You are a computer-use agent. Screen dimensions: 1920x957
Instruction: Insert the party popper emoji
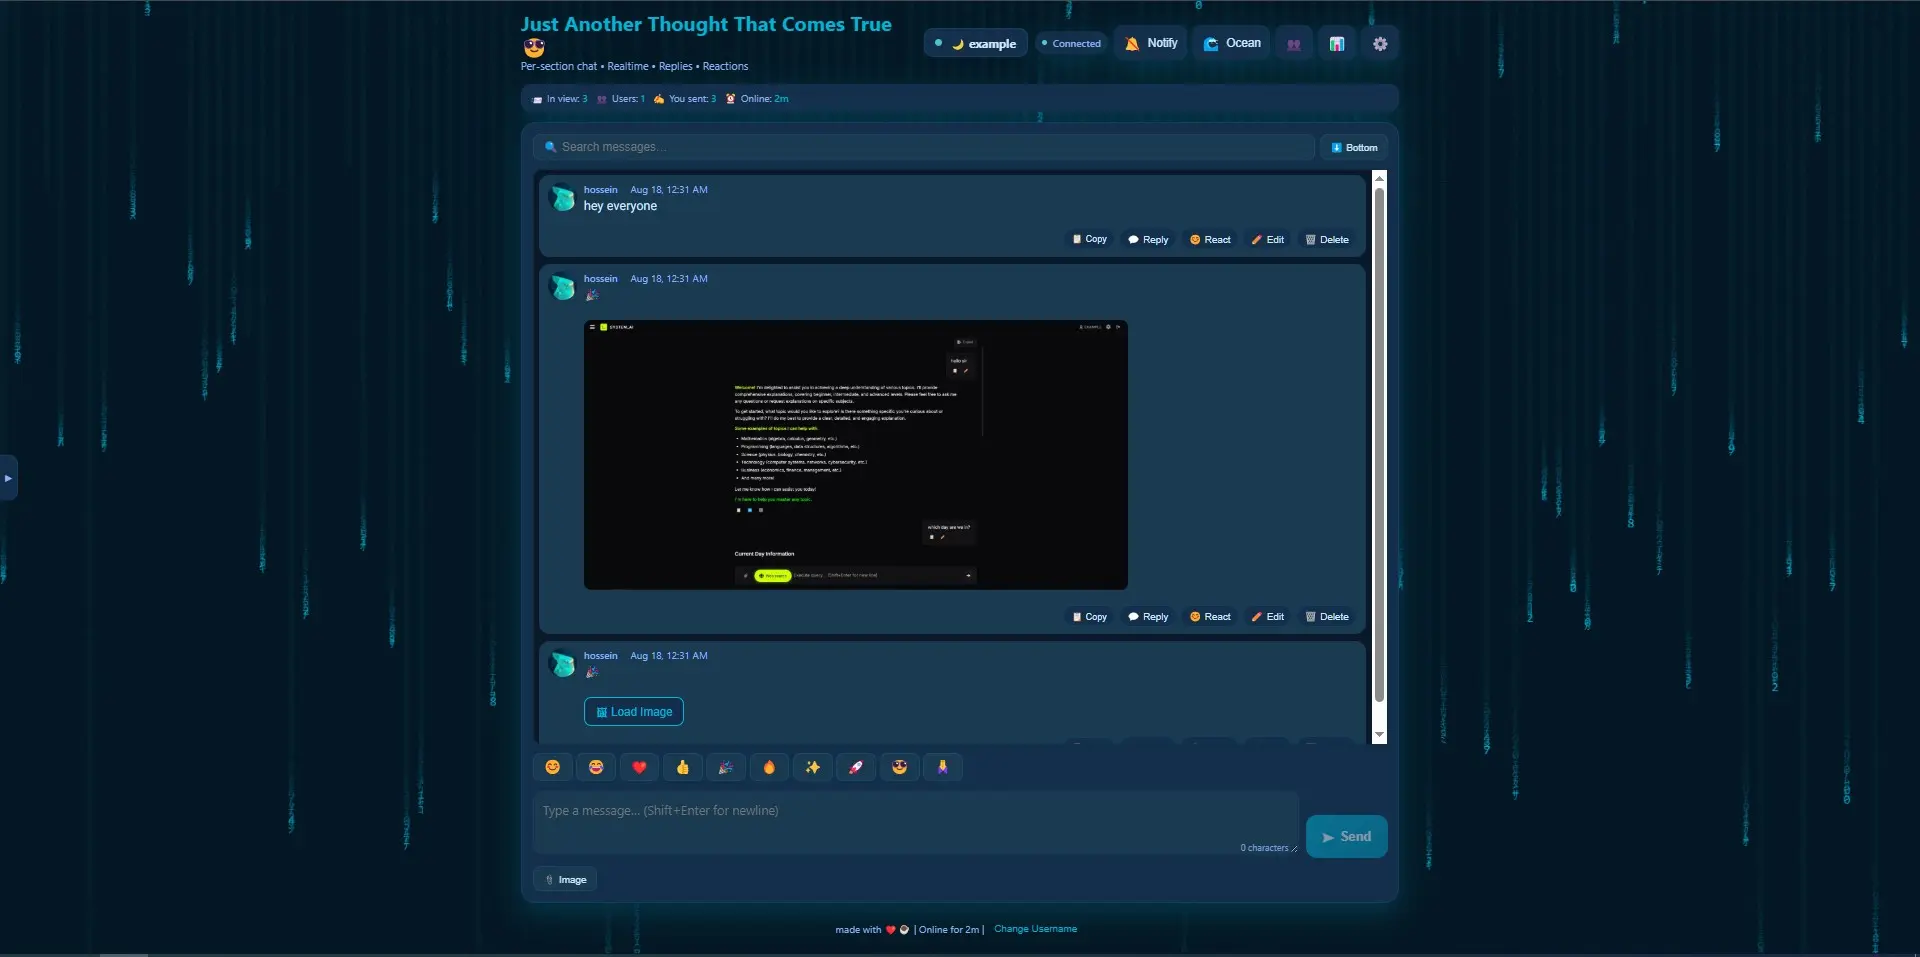[x=726, y=767]
